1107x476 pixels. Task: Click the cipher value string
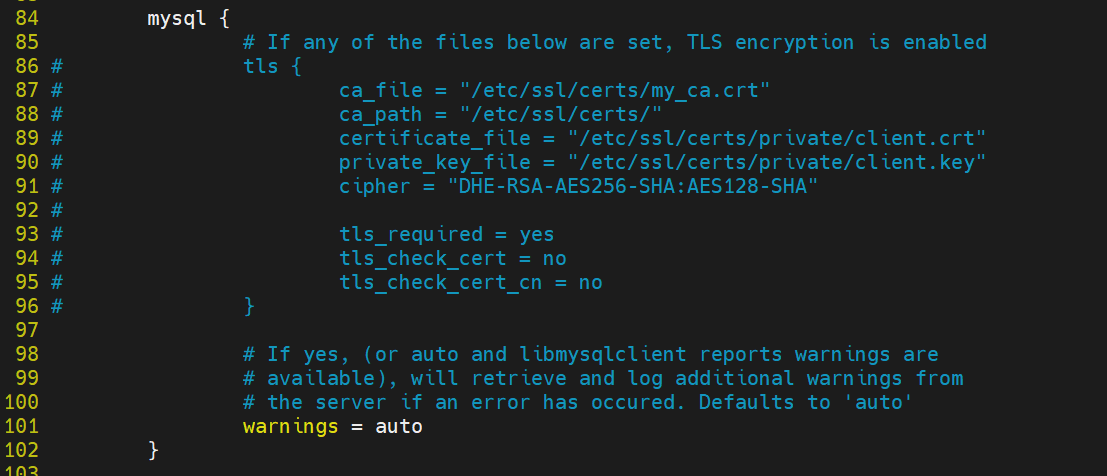pyautogui.click(x=632, y=187)
